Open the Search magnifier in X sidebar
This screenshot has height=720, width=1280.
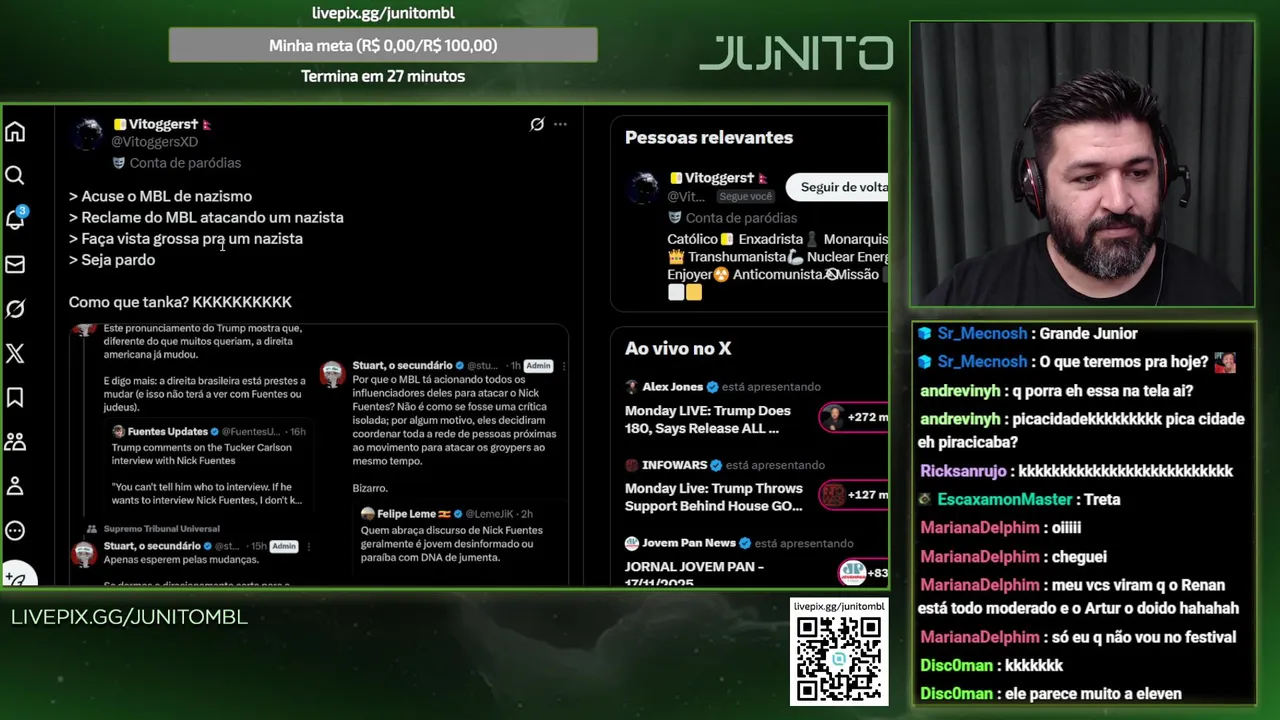tap(15, 176)
